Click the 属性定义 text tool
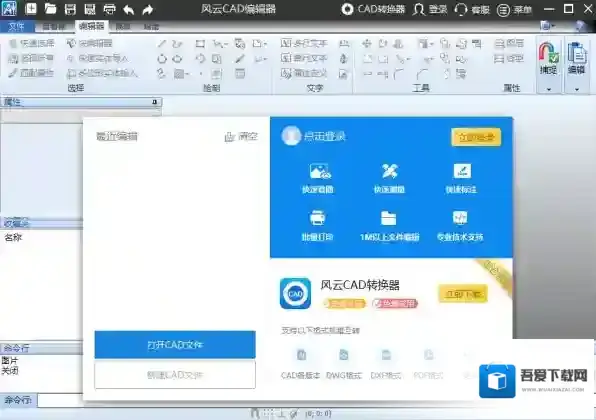This screenshot has width=596, height=420. coord(304,73)
